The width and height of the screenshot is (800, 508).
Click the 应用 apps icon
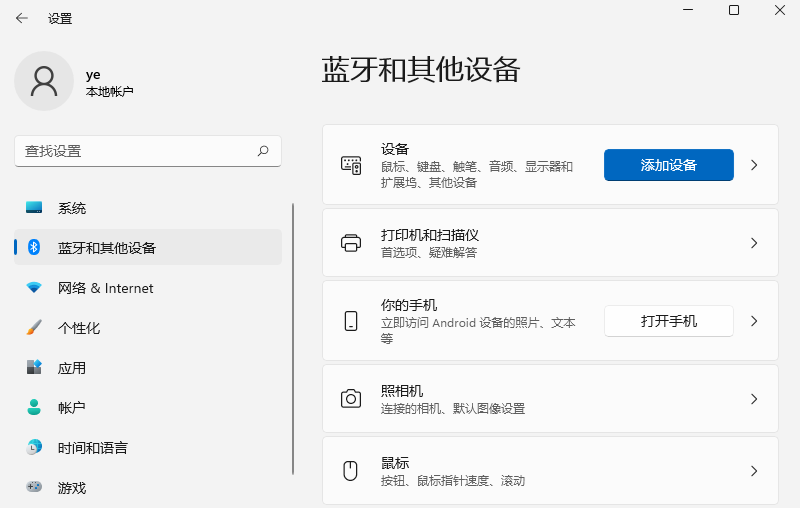[x=34, y=368]
